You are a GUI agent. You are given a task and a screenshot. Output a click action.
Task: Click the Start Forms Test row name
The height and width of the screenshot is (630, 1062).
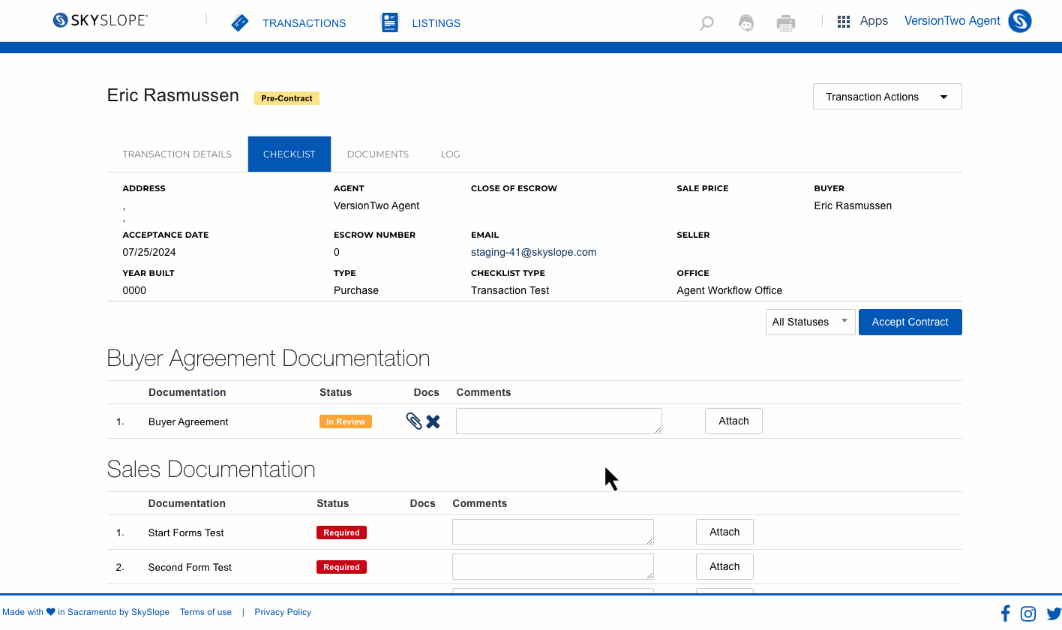tap(186, 532)
